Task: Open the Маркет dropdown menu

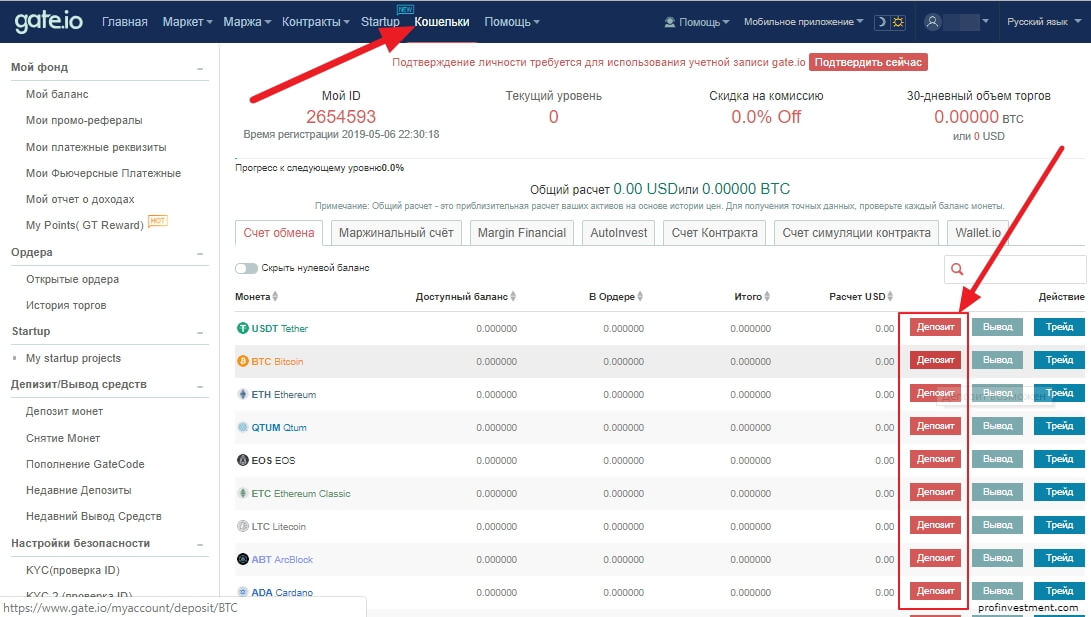Action: 187,22
